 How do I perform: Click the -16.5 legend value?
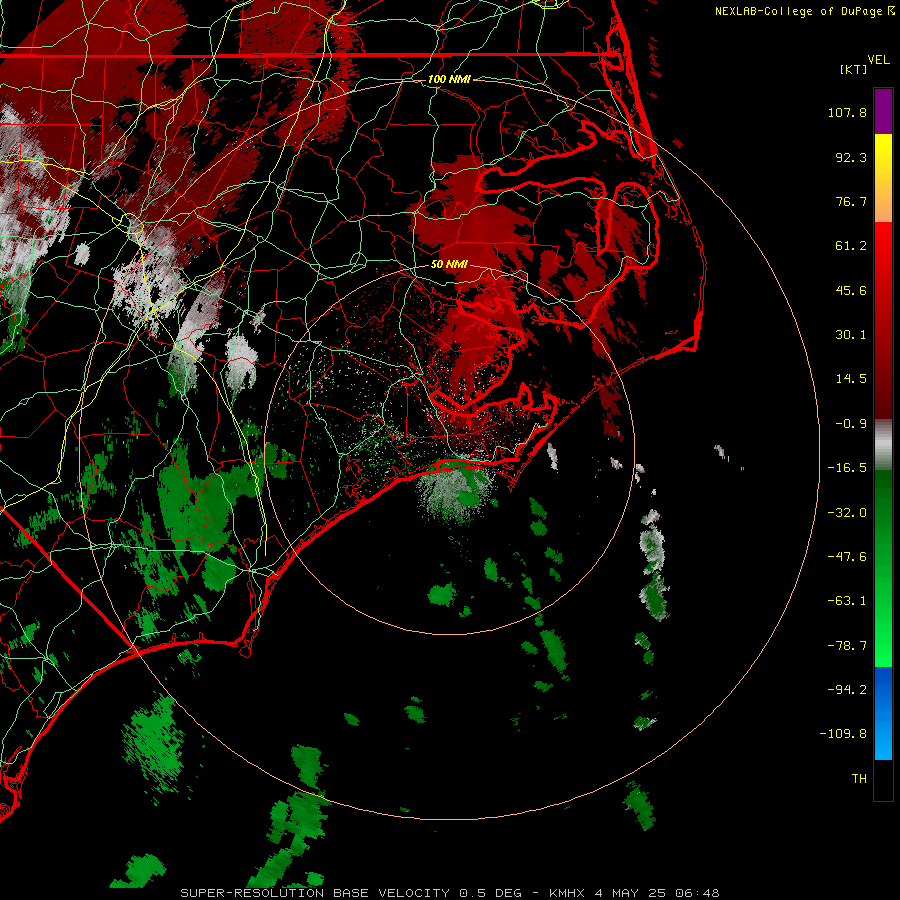[847, 468]
